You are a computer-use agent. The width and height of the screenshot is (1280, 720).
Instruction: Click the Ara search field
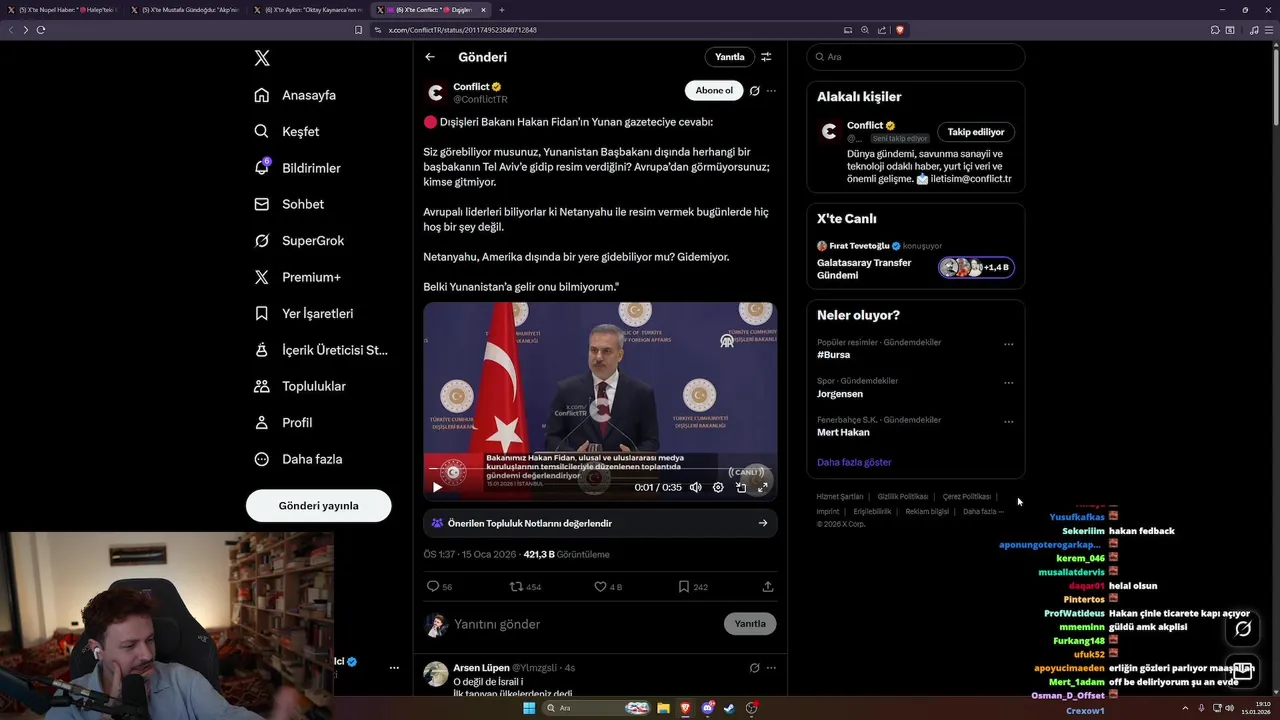[x=915, y=57]
